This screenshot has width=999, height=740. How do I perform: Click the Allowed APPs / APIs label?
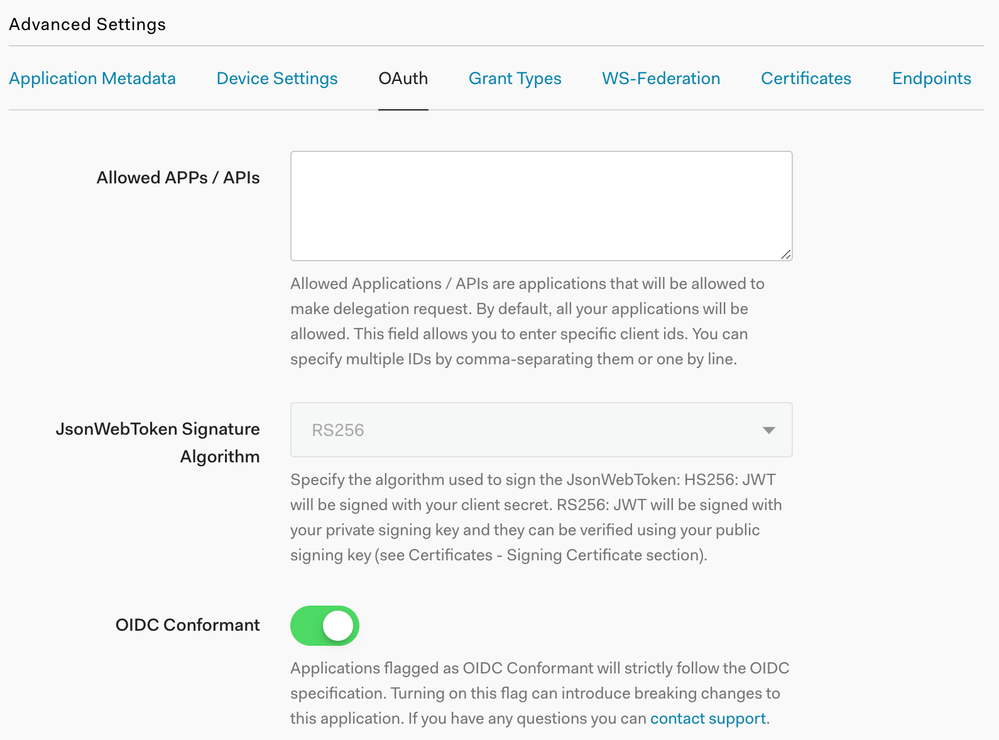pyautogui.click(x=177, y=177)
